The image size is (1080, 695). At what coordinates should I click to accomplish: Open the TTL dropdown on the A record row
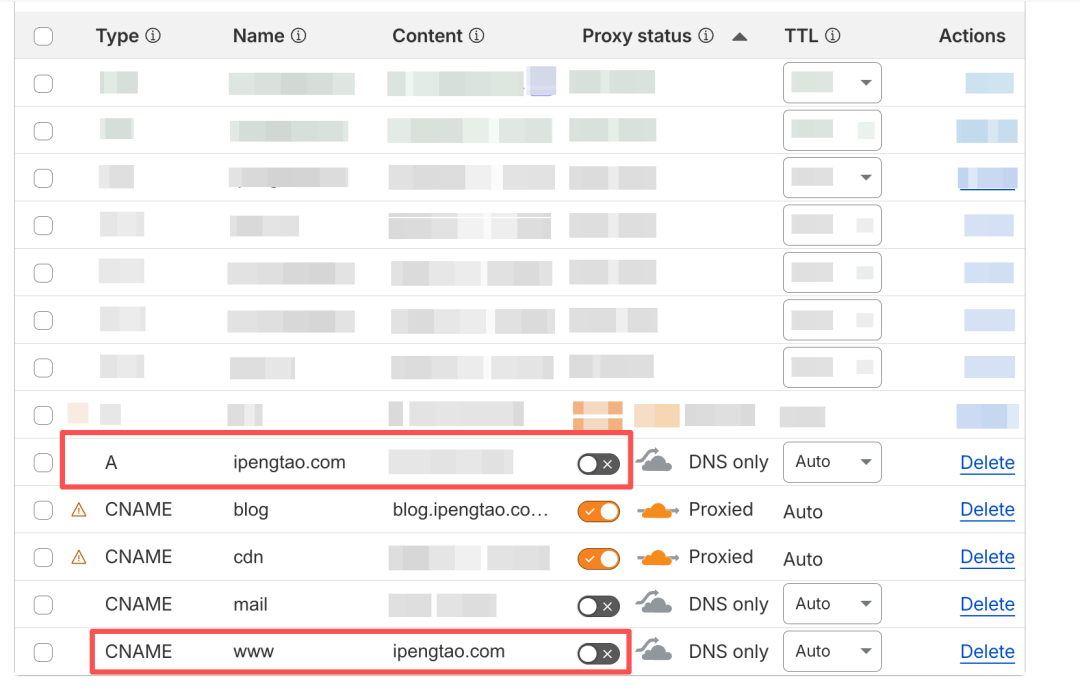click(832, 462)
